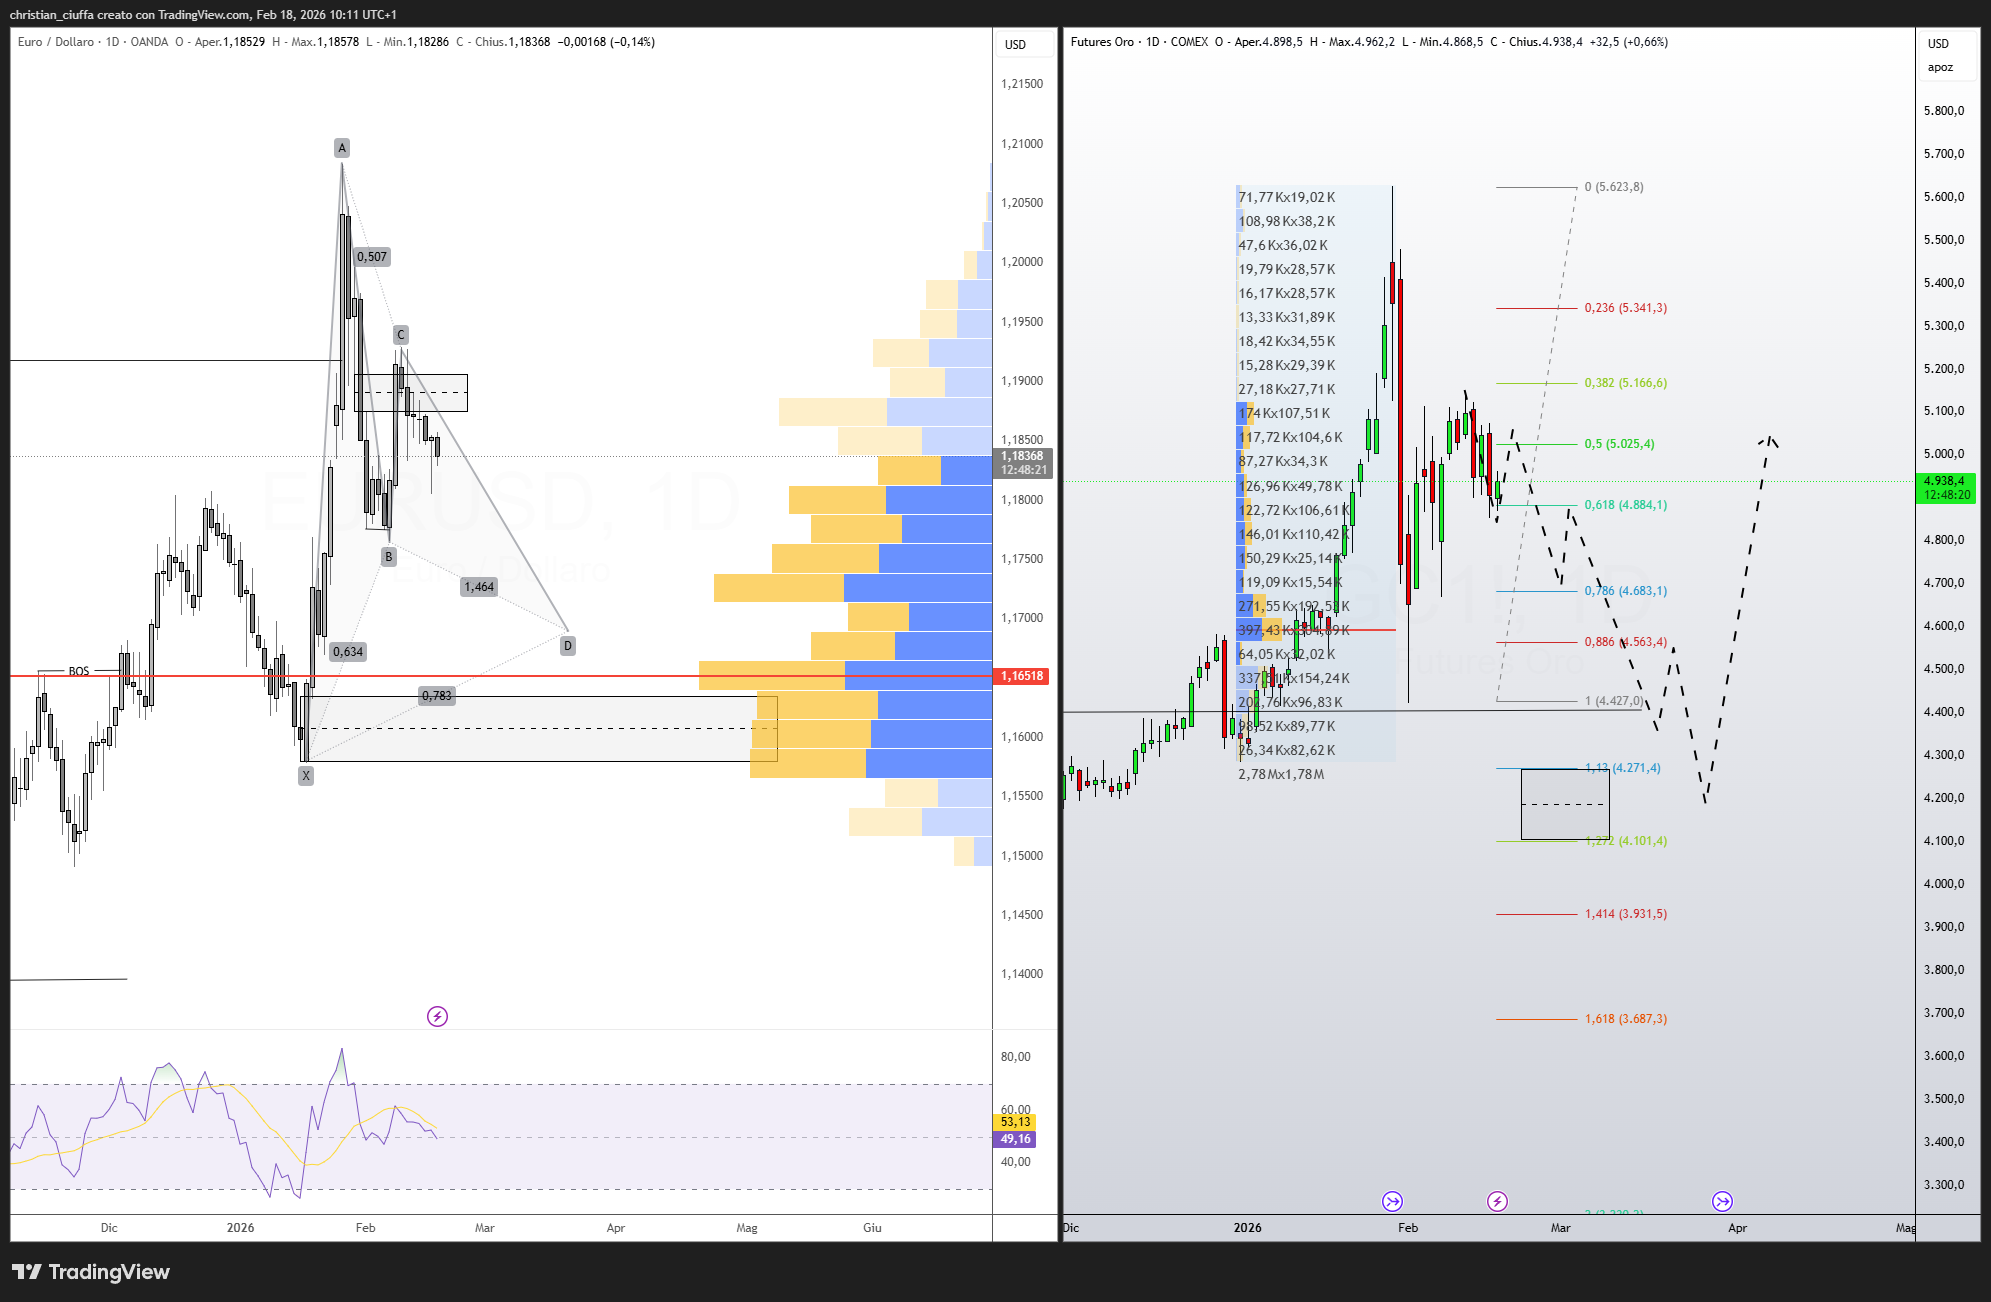This screenshot has height=1302, width=1991.
Task: Click the 80,00 level on the RSI scale
Action: coord(1016,1057)
